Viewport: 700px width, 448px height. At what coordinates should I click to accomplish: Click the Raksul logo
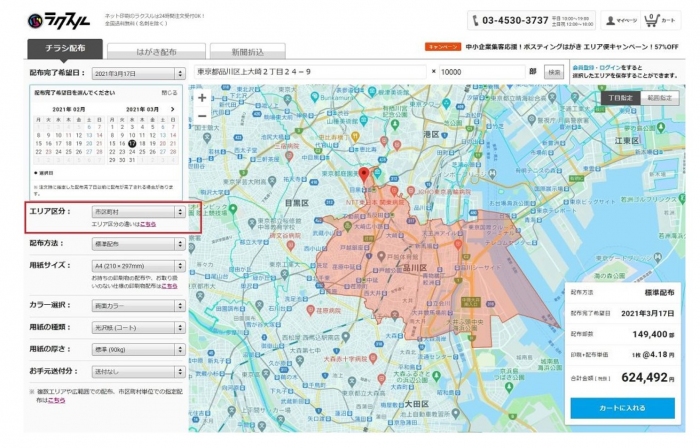click(59, 20)
